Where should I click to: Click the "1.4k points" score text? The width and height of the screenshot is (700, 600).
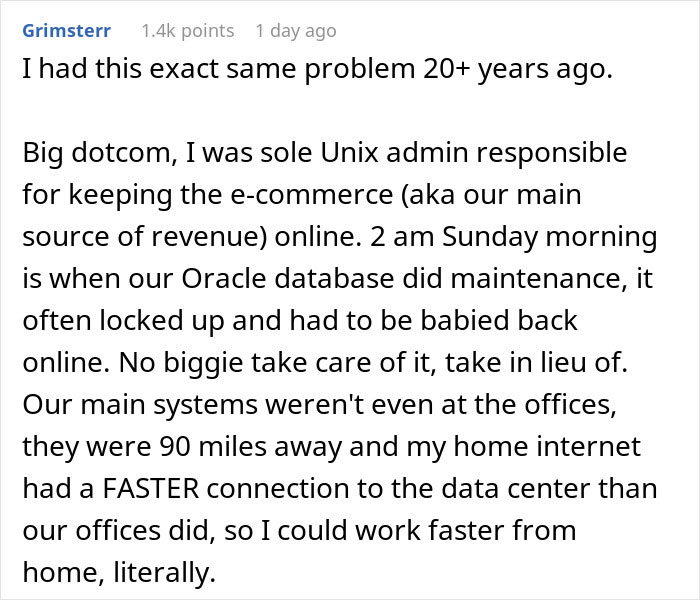pos(187,31)
